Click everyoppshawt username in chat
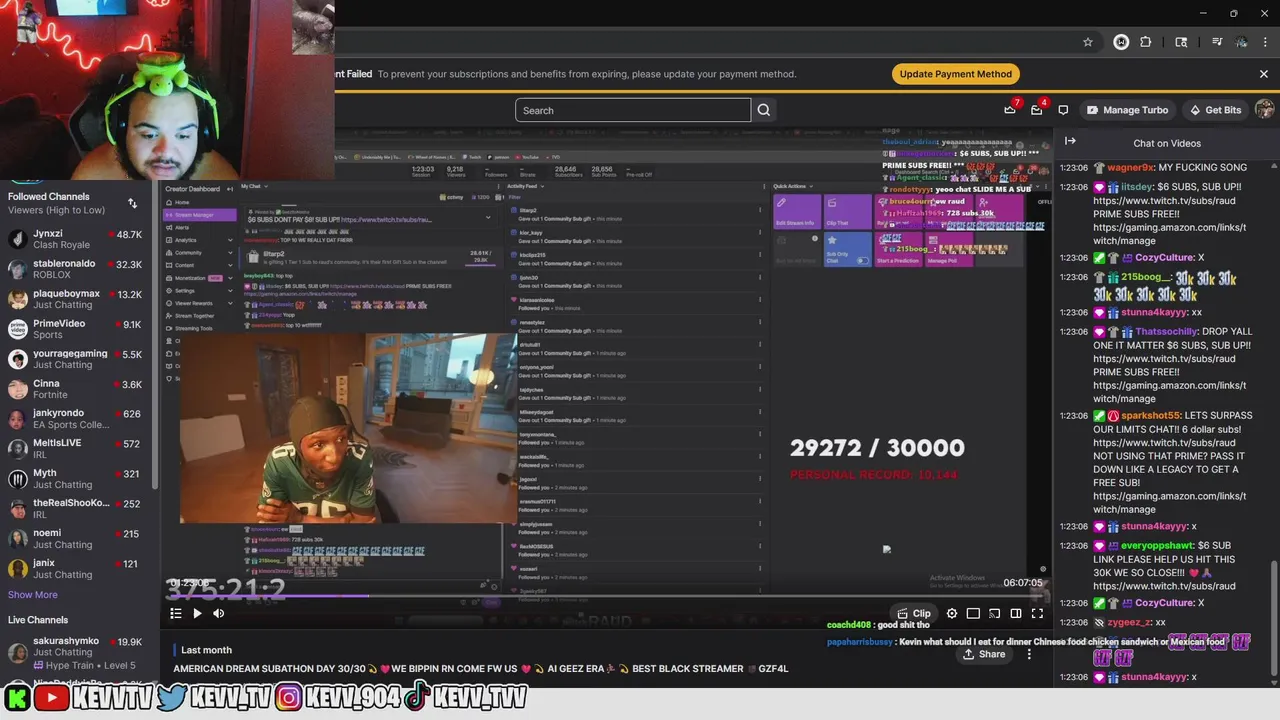 point(1157,546)
